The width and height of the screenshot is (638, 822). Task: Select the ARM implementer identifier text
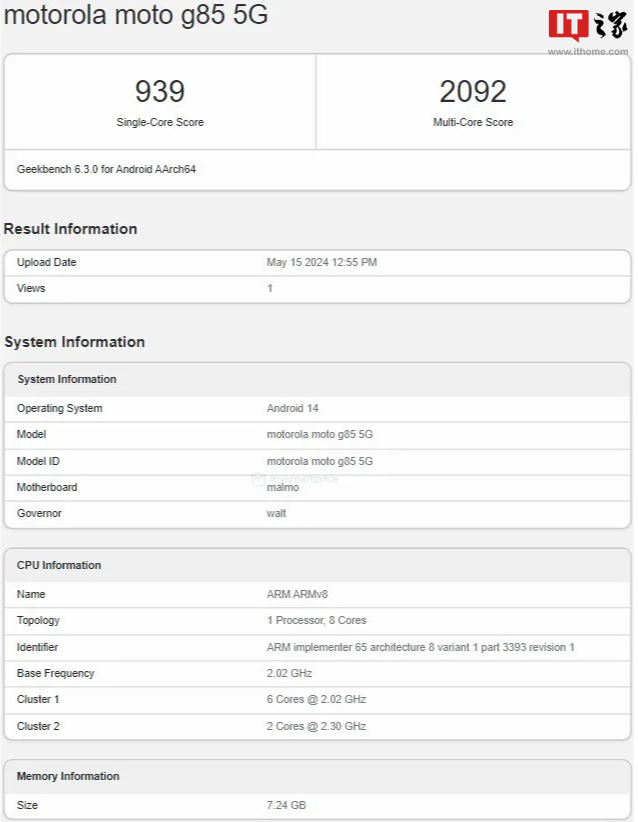pos(420,647)
